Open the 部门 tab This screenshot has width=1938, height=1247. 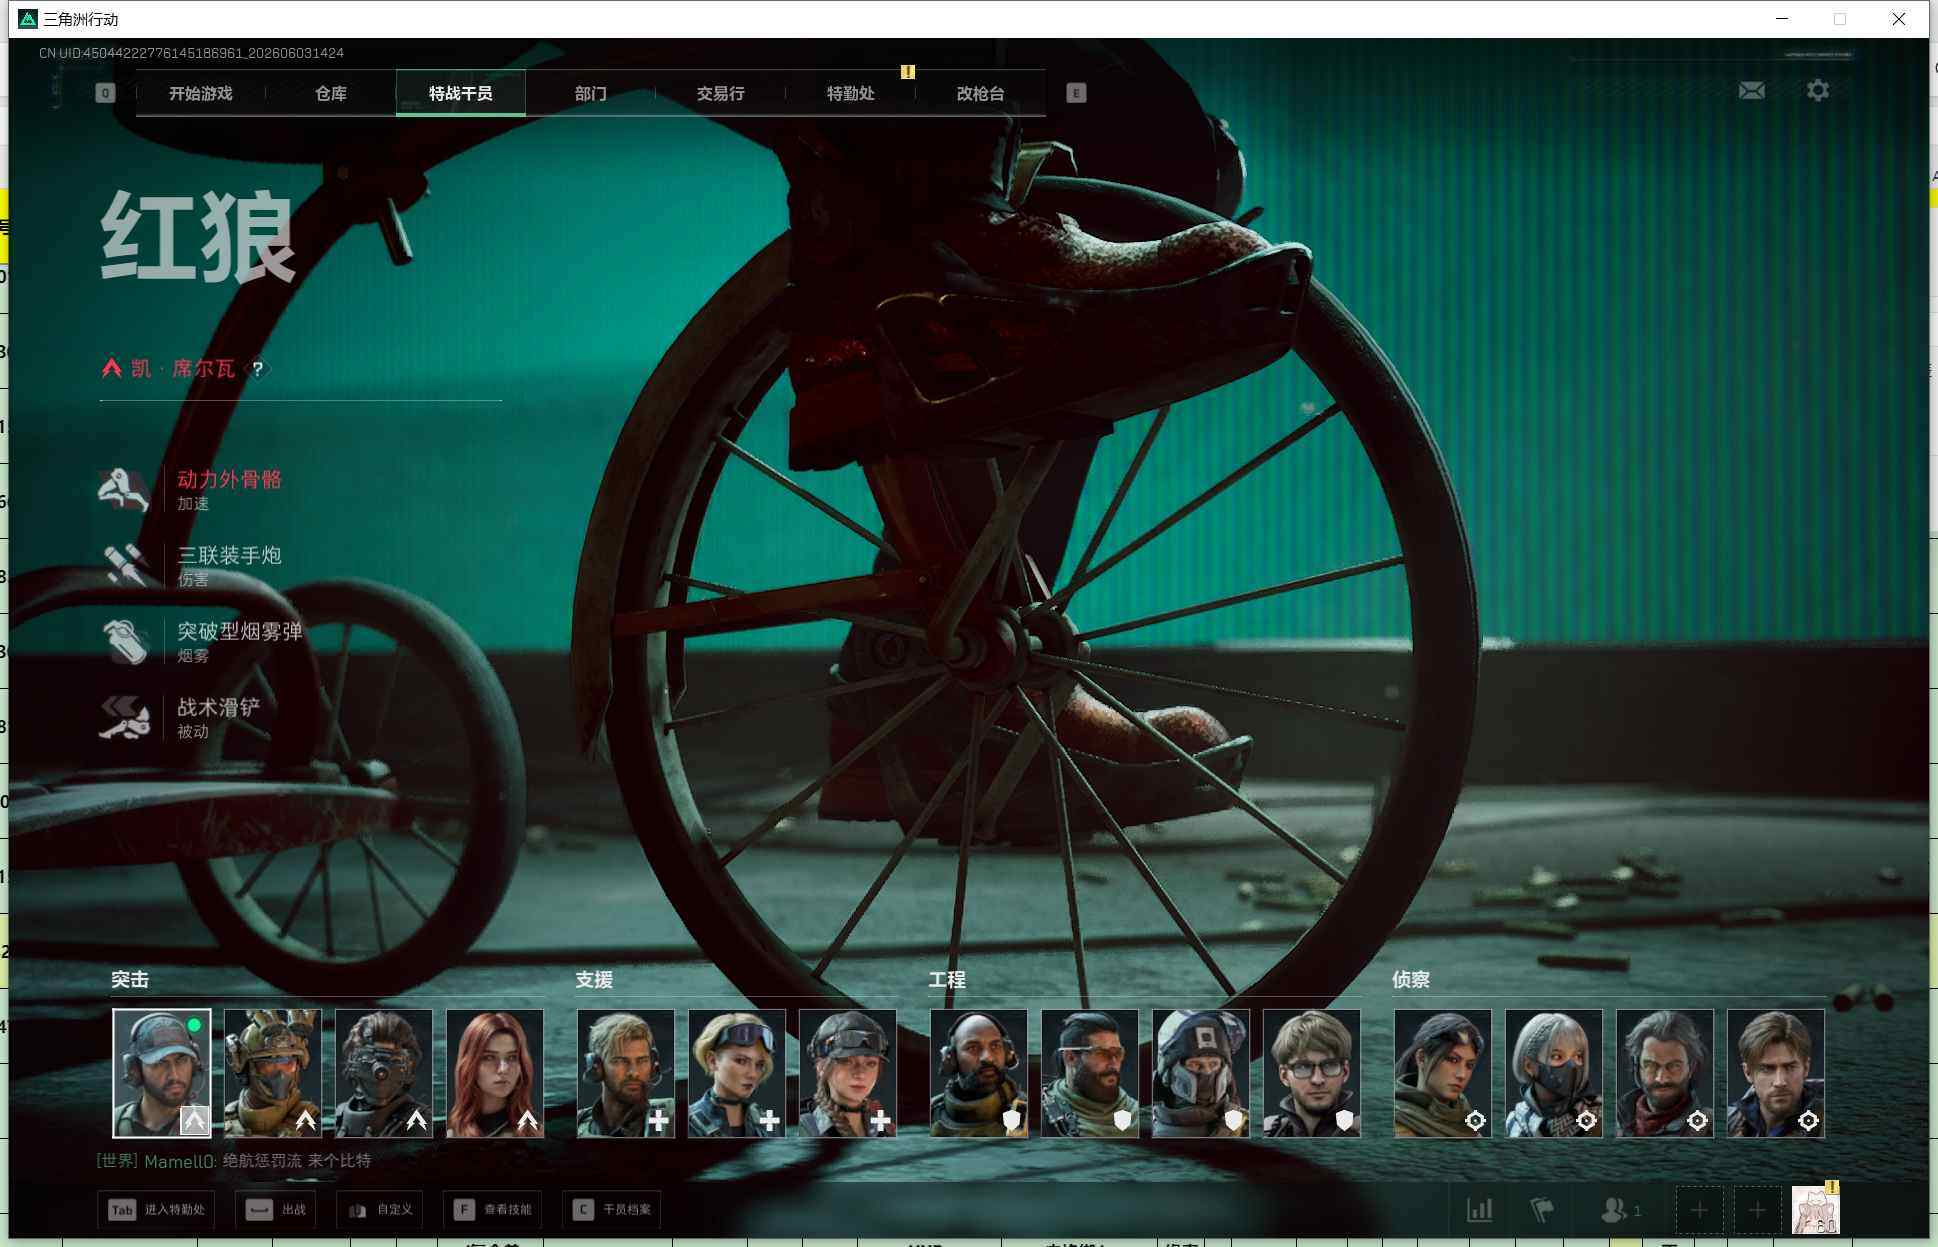coord(591,93)
